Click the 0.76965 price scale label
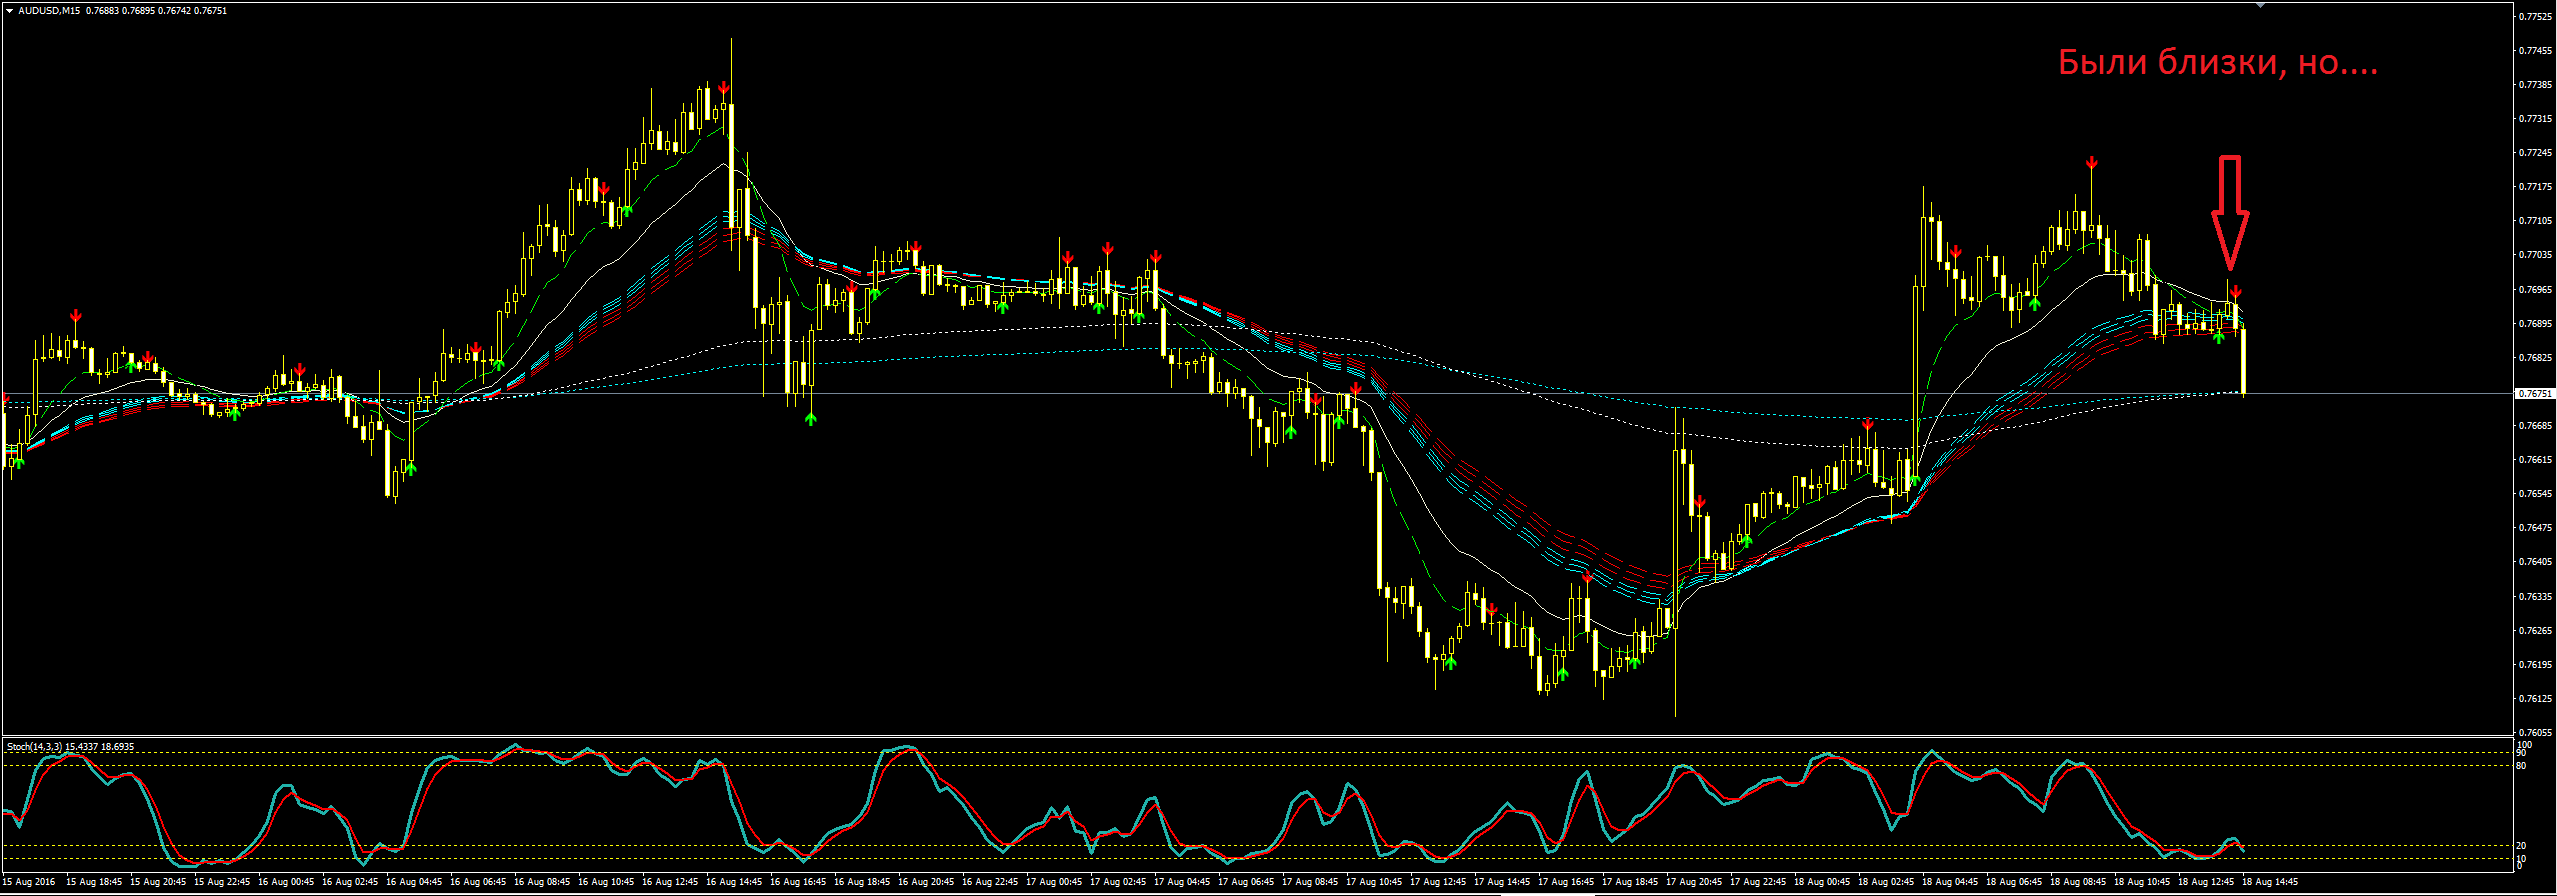Viewport: 2557px width, 896px height. (2535, 289)
